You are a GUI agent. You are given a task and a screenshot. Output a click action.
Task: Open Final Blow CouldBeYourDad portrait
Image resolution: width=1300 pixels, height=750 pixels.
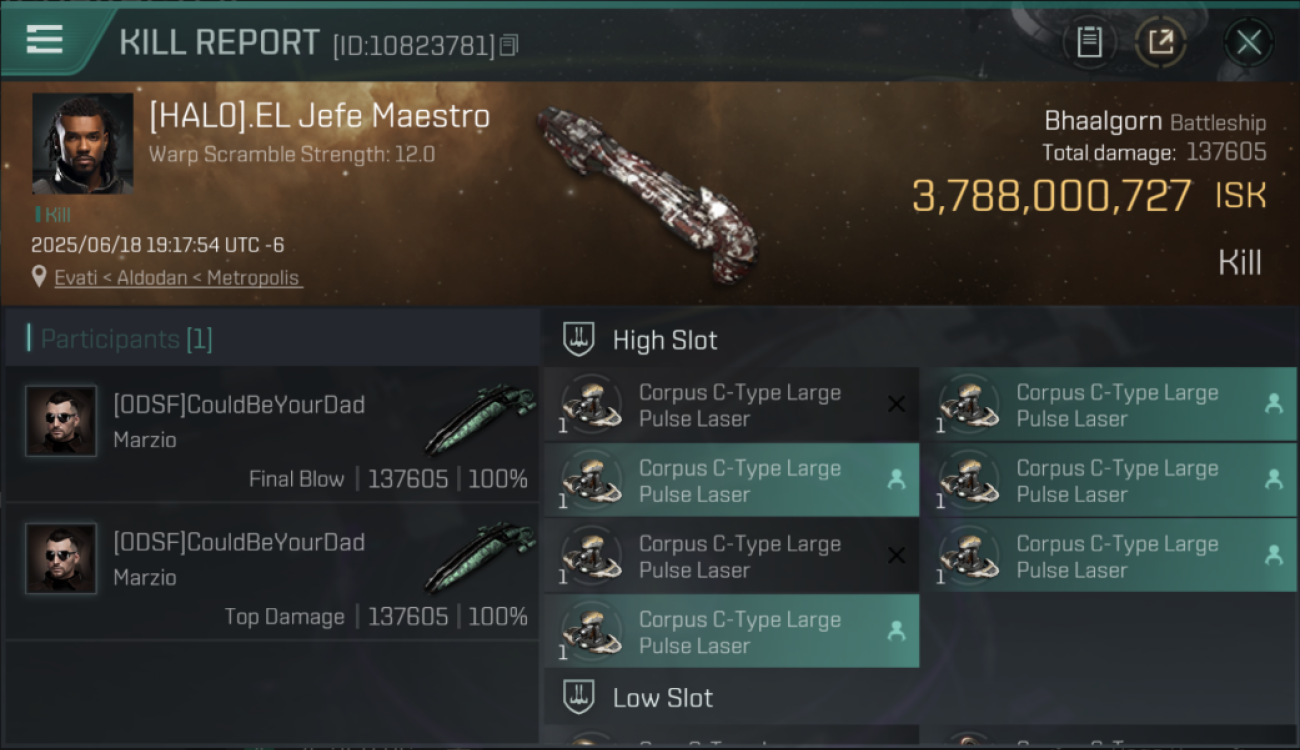click(61, 421)
